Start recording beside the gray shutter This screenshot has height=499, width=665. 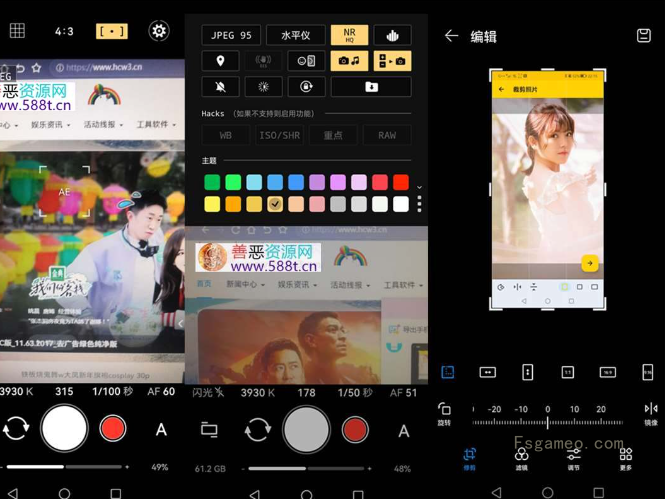(x=355, y=429)
